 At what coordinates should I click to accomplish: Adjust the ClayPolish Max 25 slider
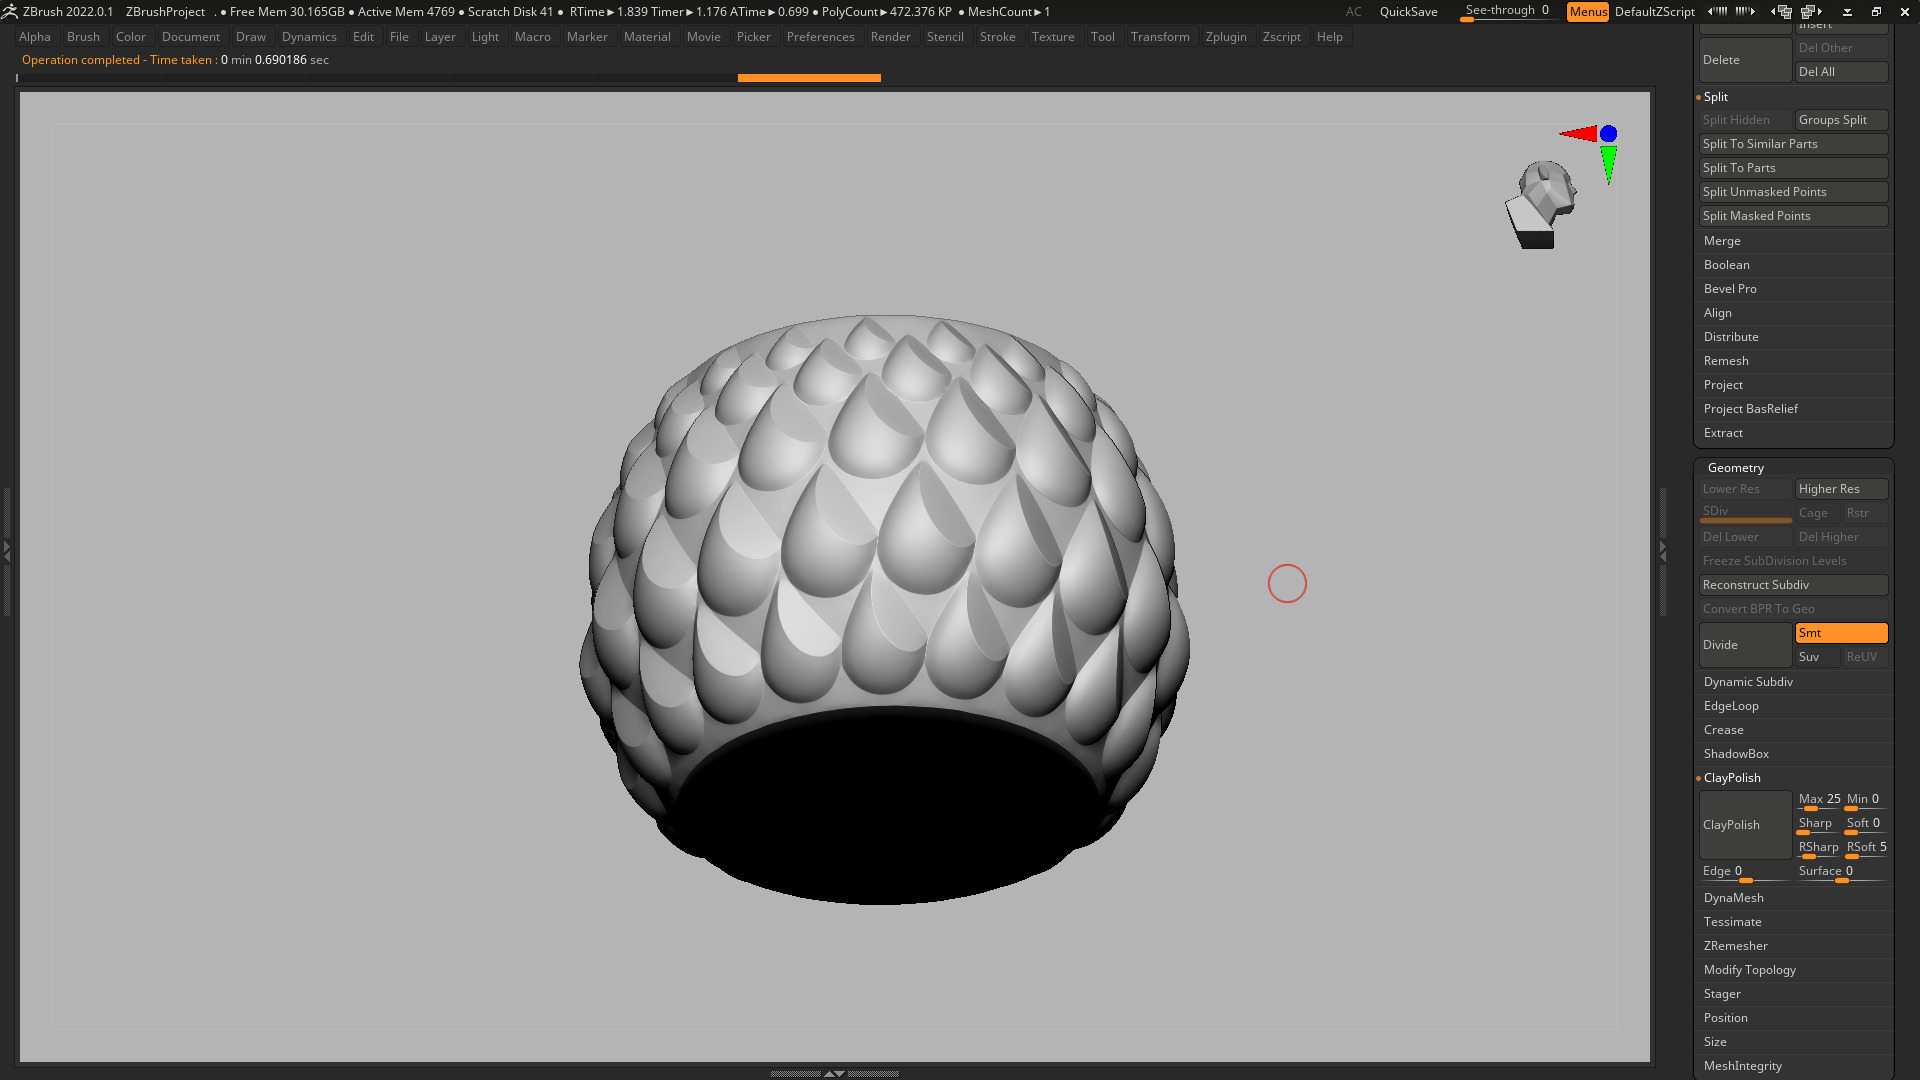[1818, 800]
